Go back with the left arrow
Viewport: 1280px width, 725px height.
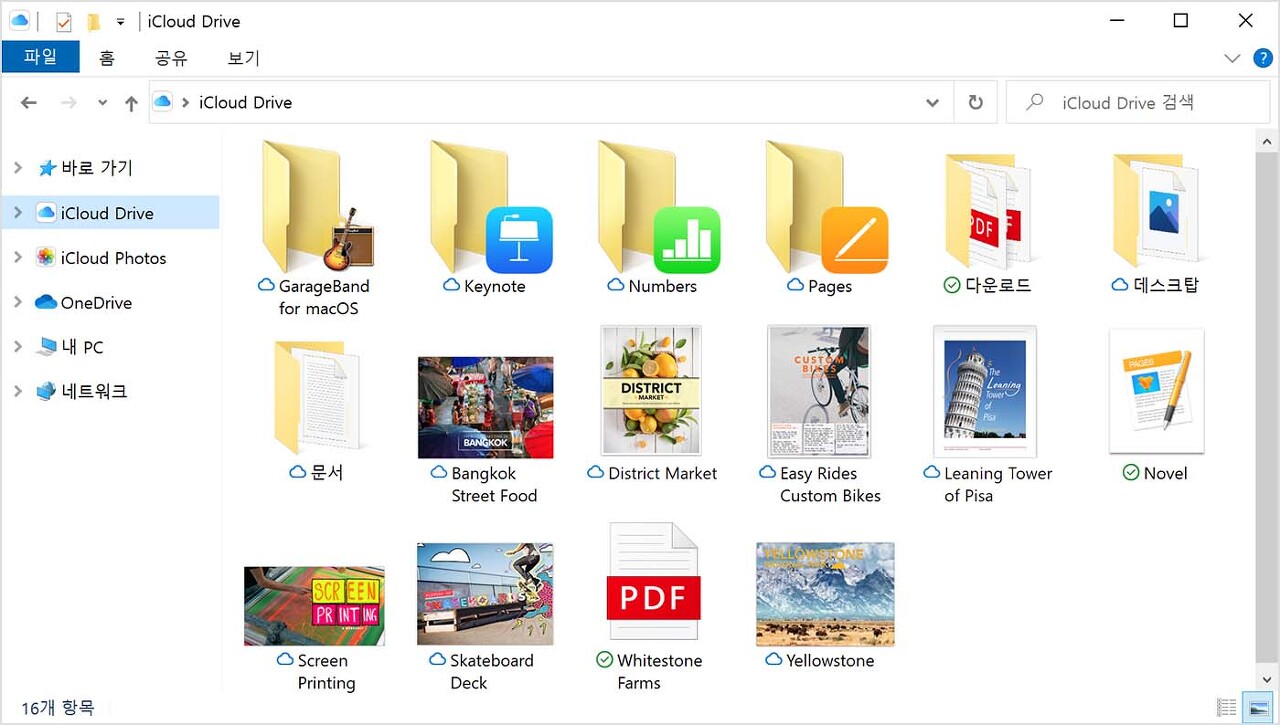coord(29,103)
